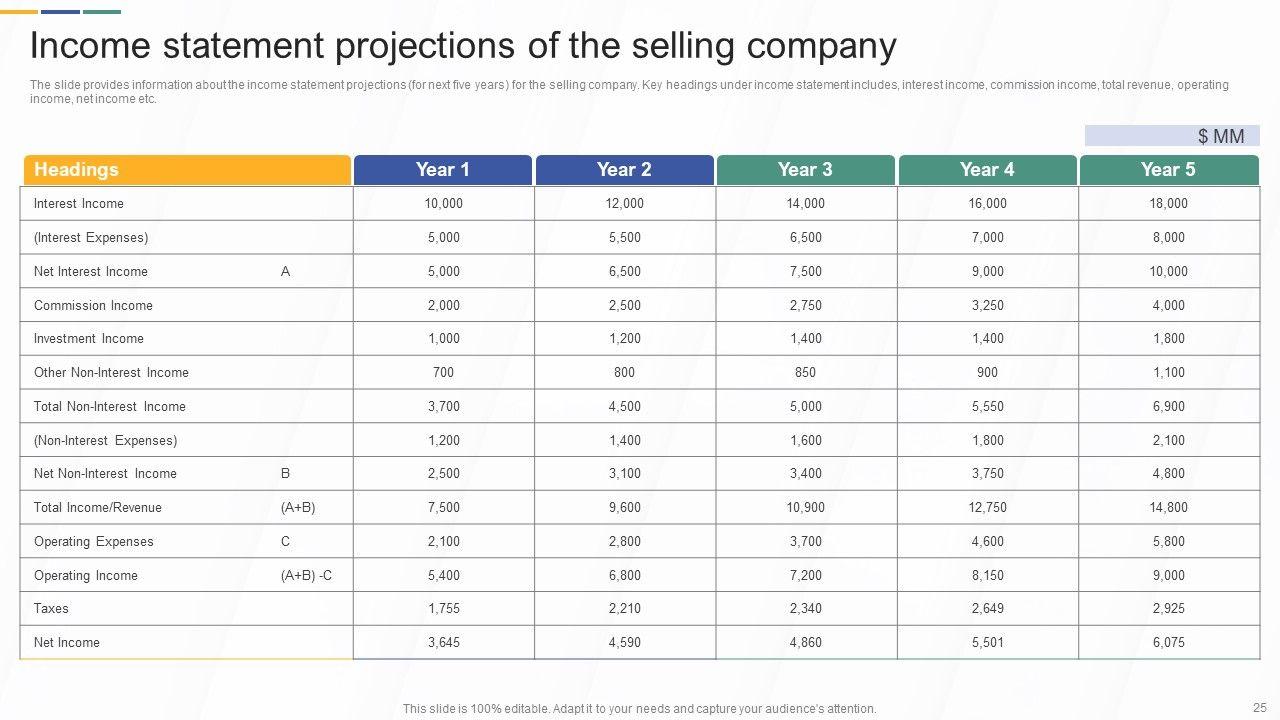This screenshot has width=1280, height=720.
Task: Select the Year 1 column header
Action: click(443, 170)
